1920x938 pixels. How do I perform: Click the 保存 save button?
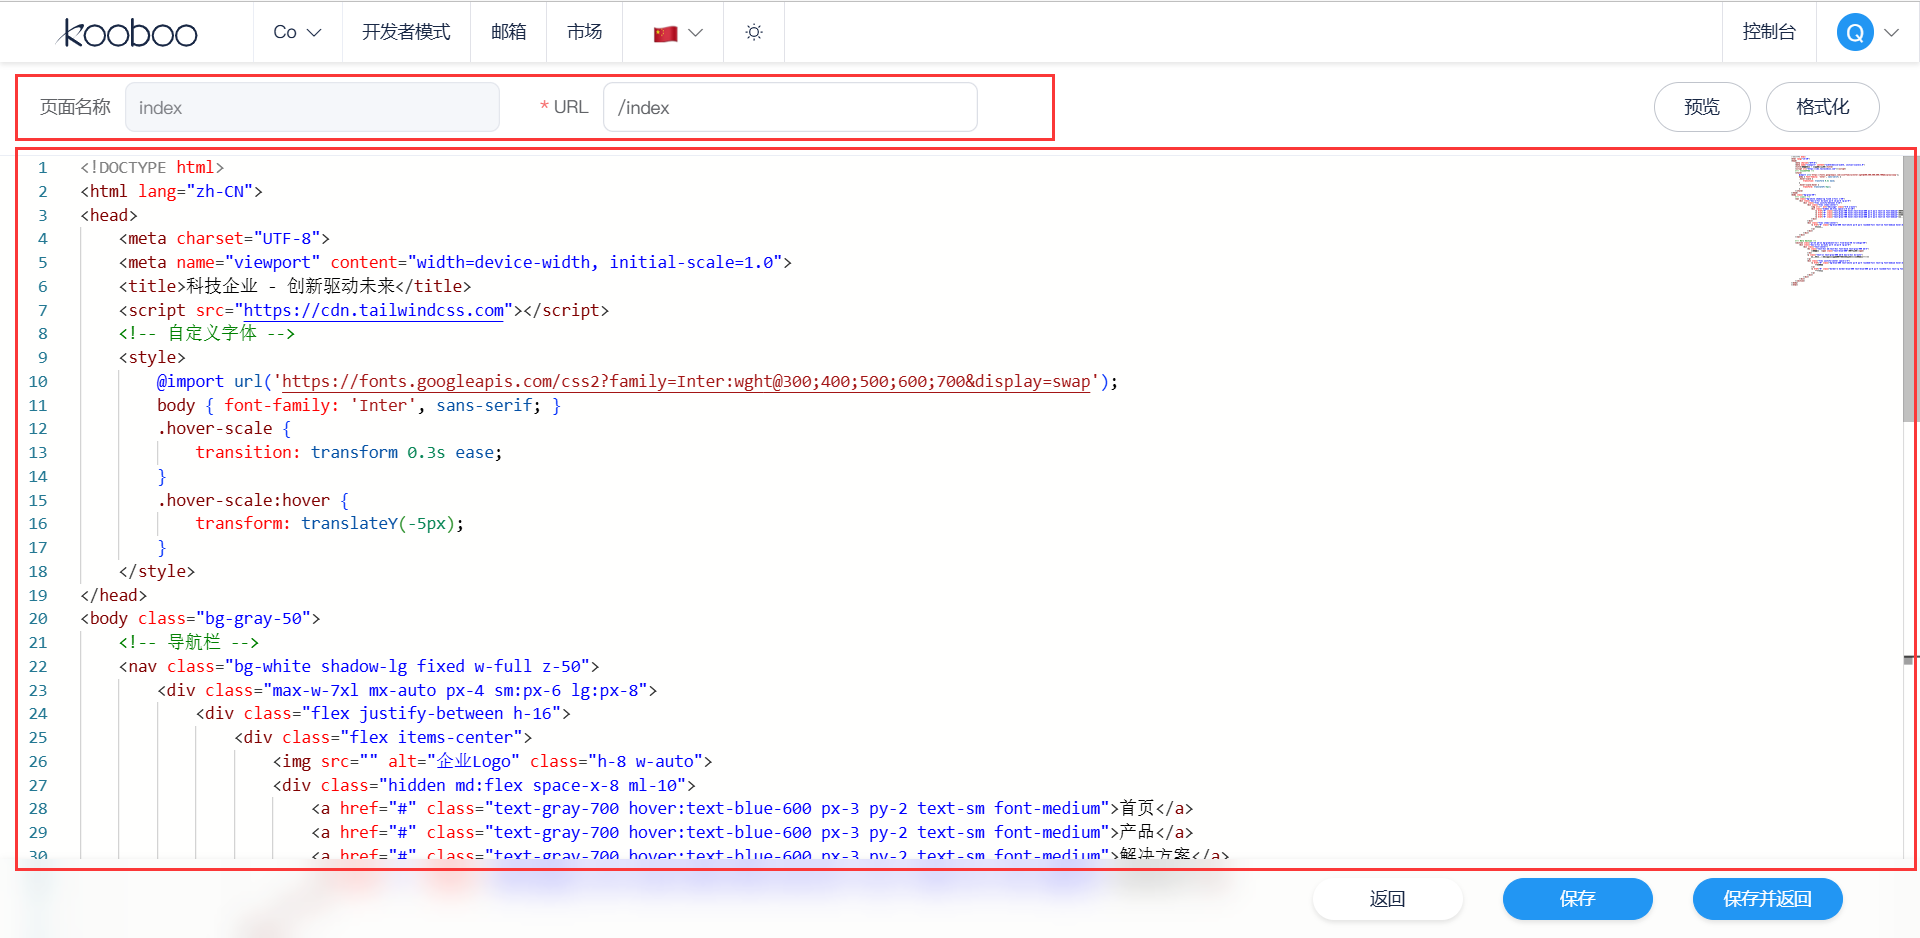point(1577,899)
